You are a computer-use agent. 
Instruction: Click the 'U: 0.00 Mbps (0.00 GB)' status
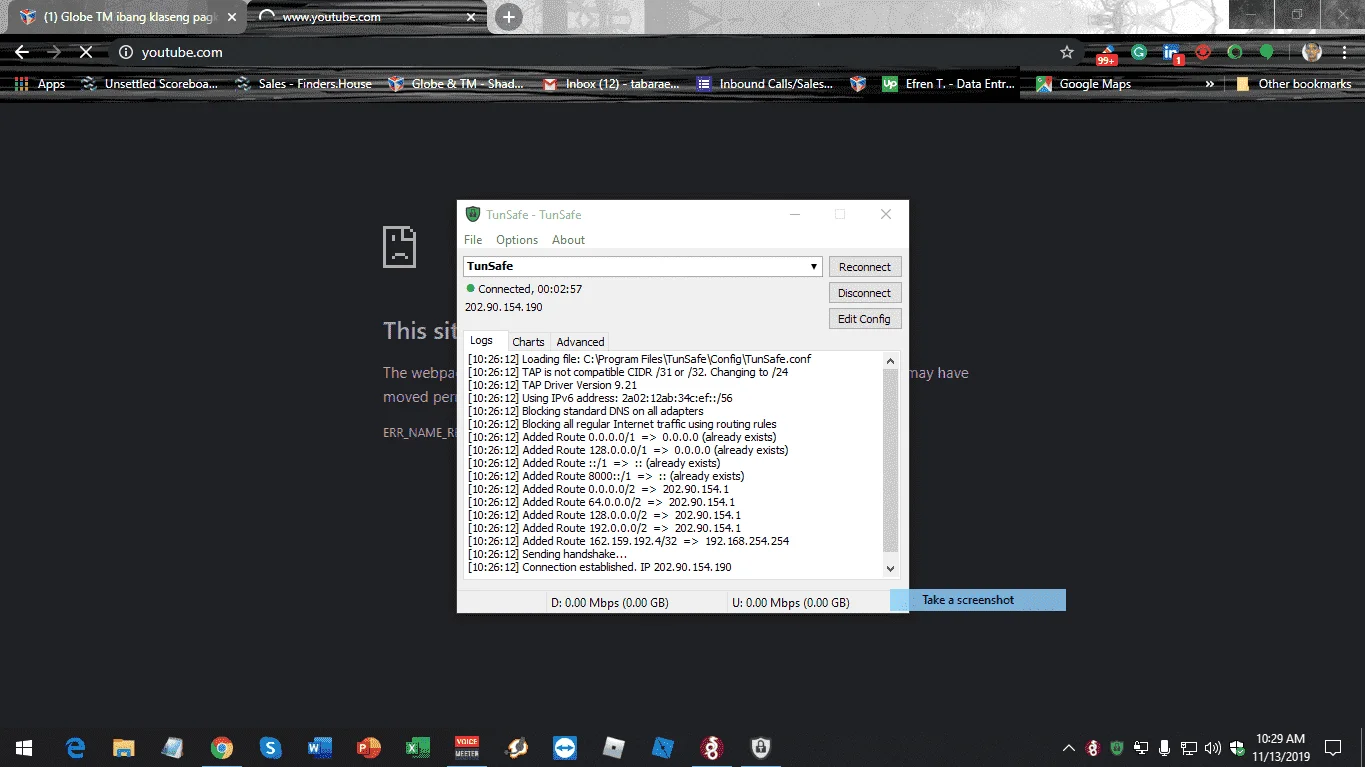coord(791,602)
